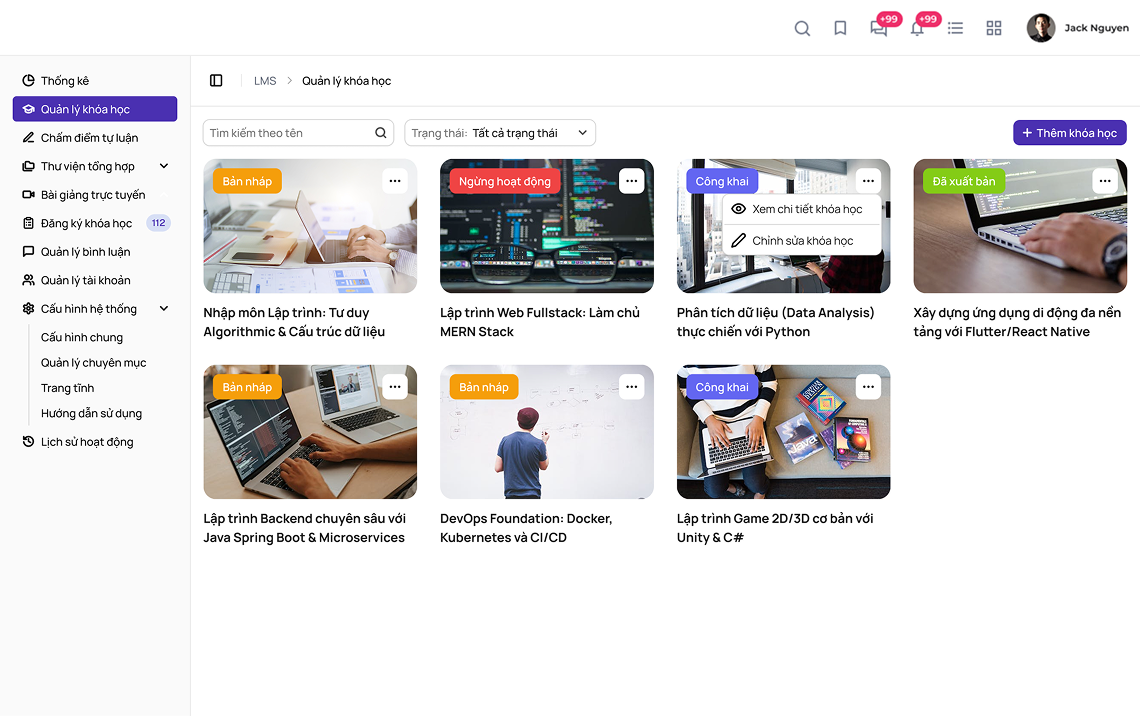
Task: Click the list view icon in header
Action: pyautogui.click(x=955, y=28)
